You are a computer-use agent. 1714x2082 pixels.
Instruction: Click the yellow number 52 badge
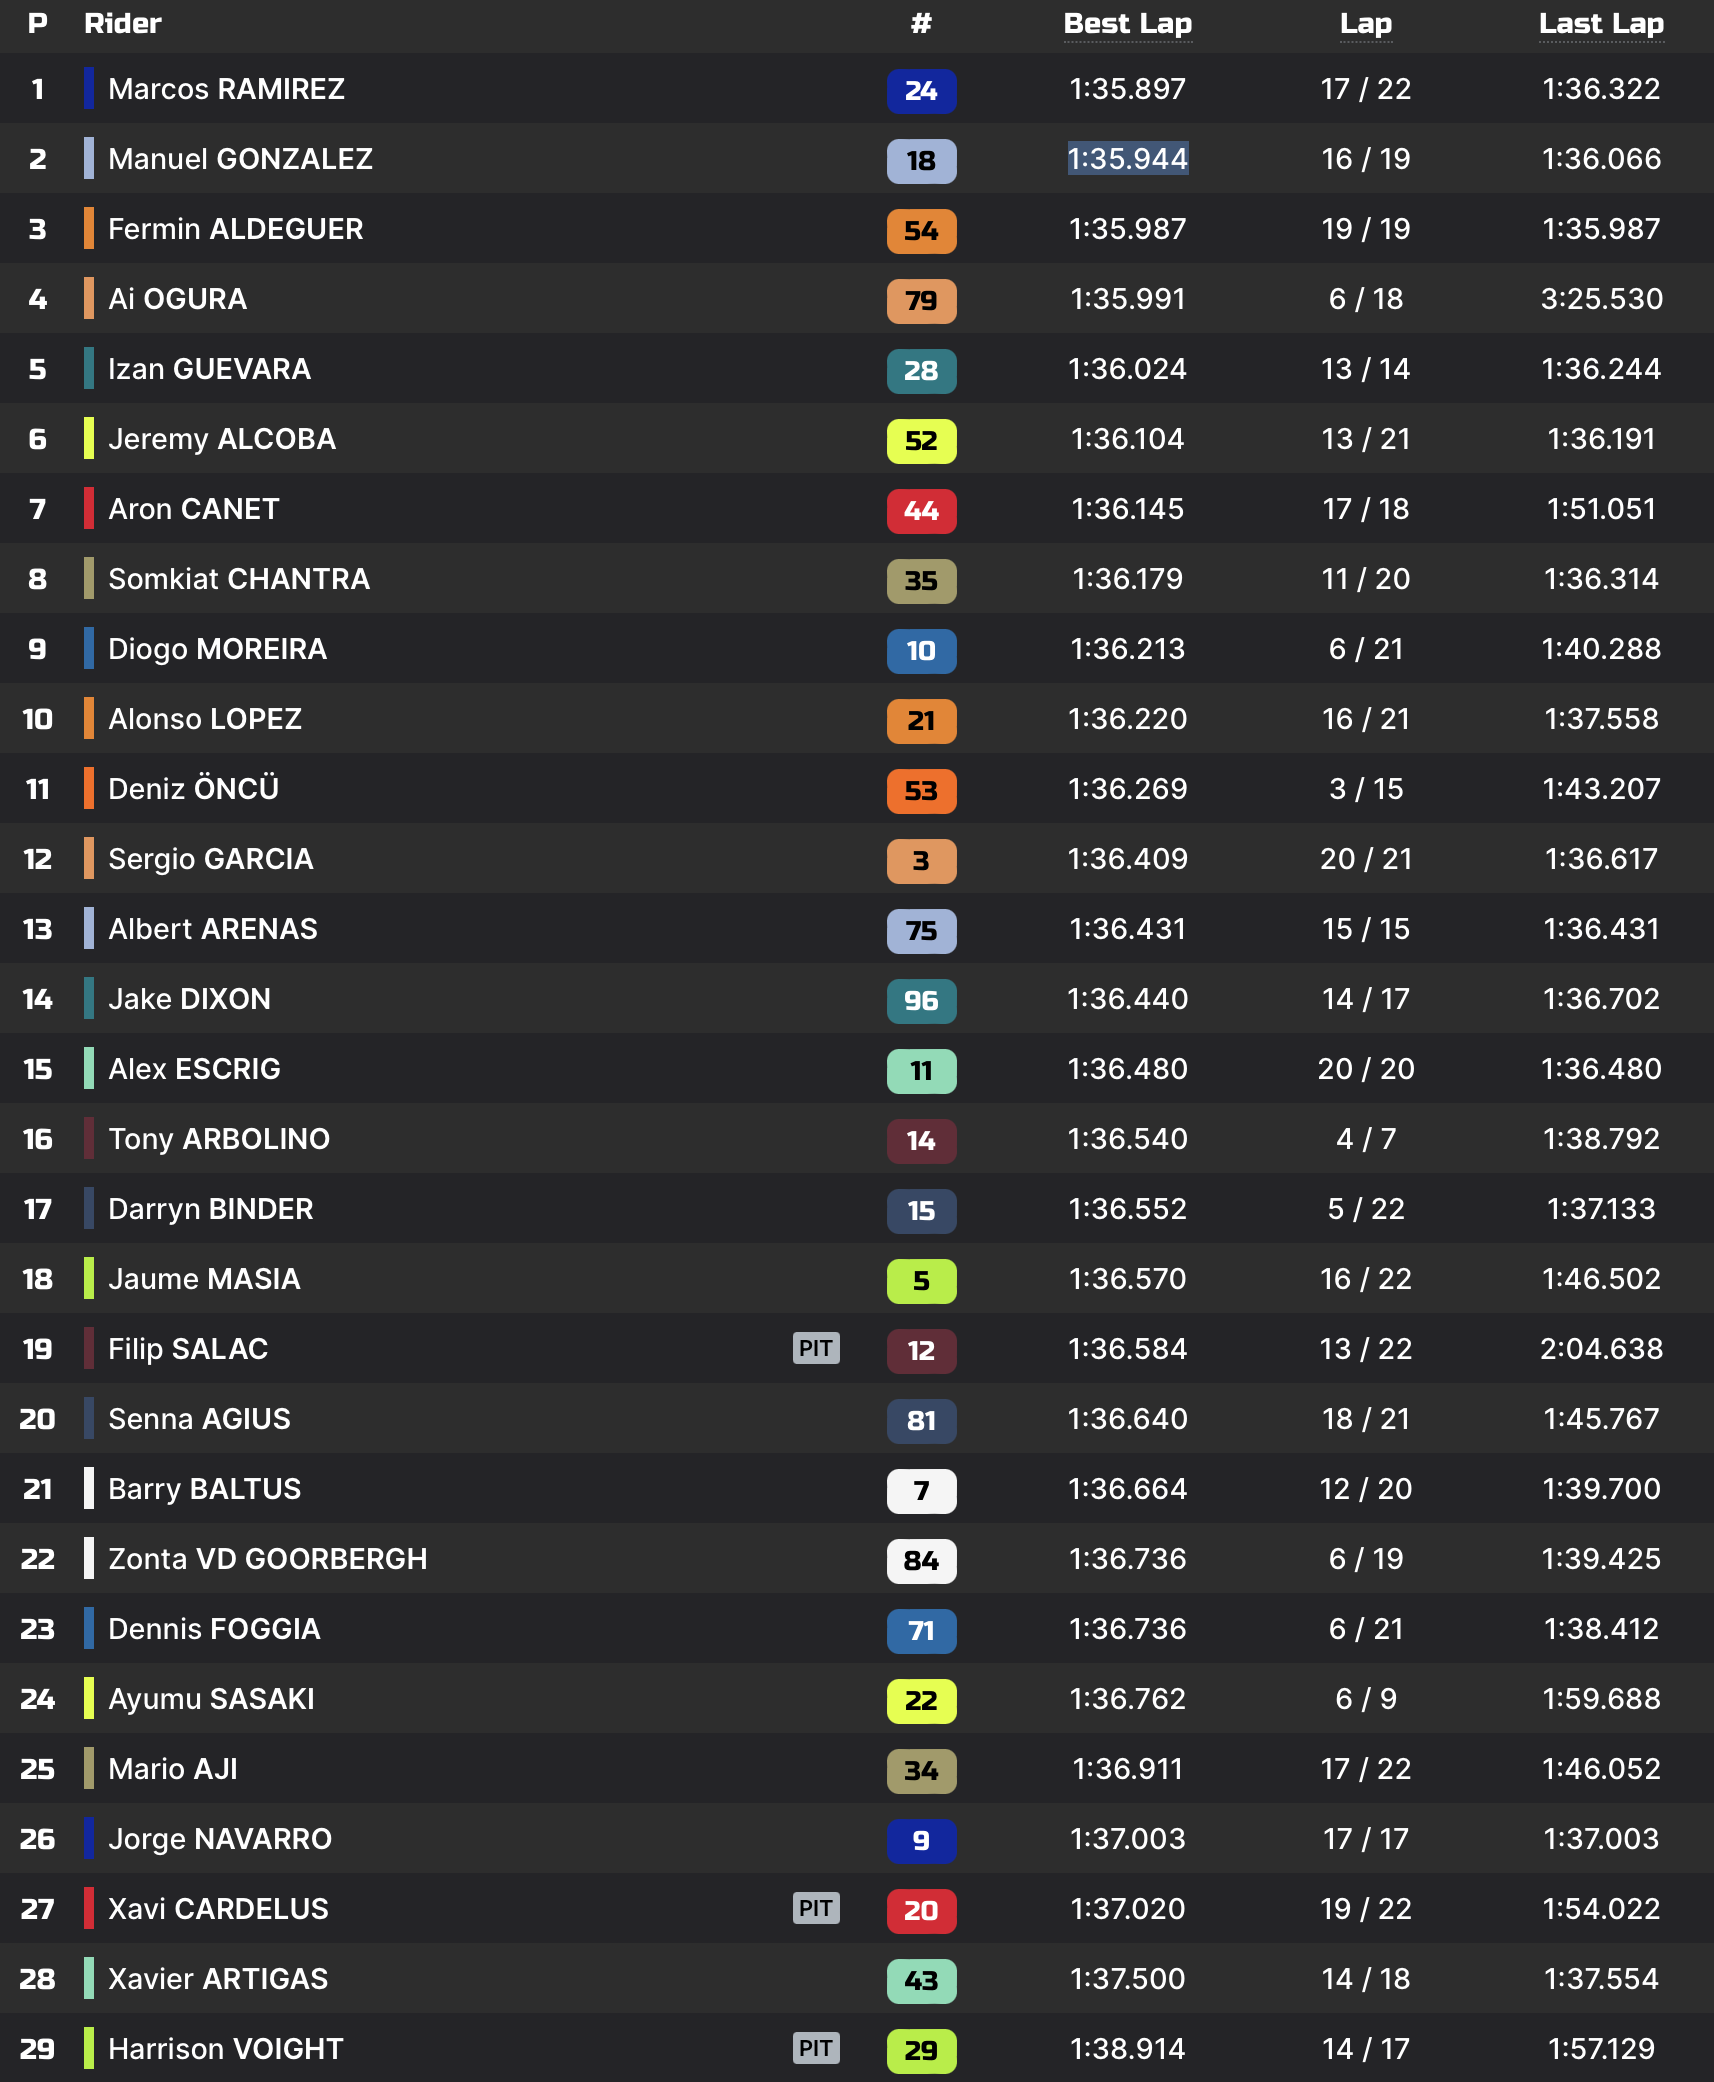point(921,441)
